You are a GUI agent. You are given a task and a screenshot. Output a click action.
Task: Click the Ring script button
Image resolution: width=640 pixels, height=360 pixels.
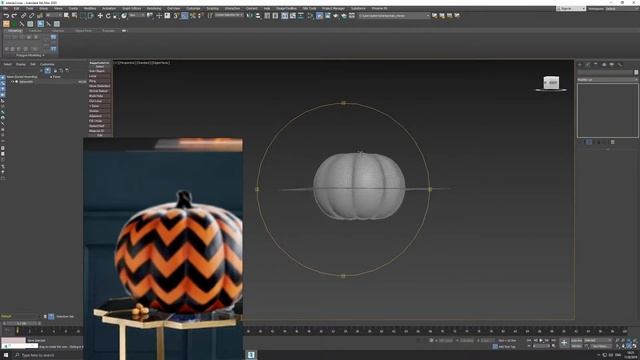tap(100, 81)
